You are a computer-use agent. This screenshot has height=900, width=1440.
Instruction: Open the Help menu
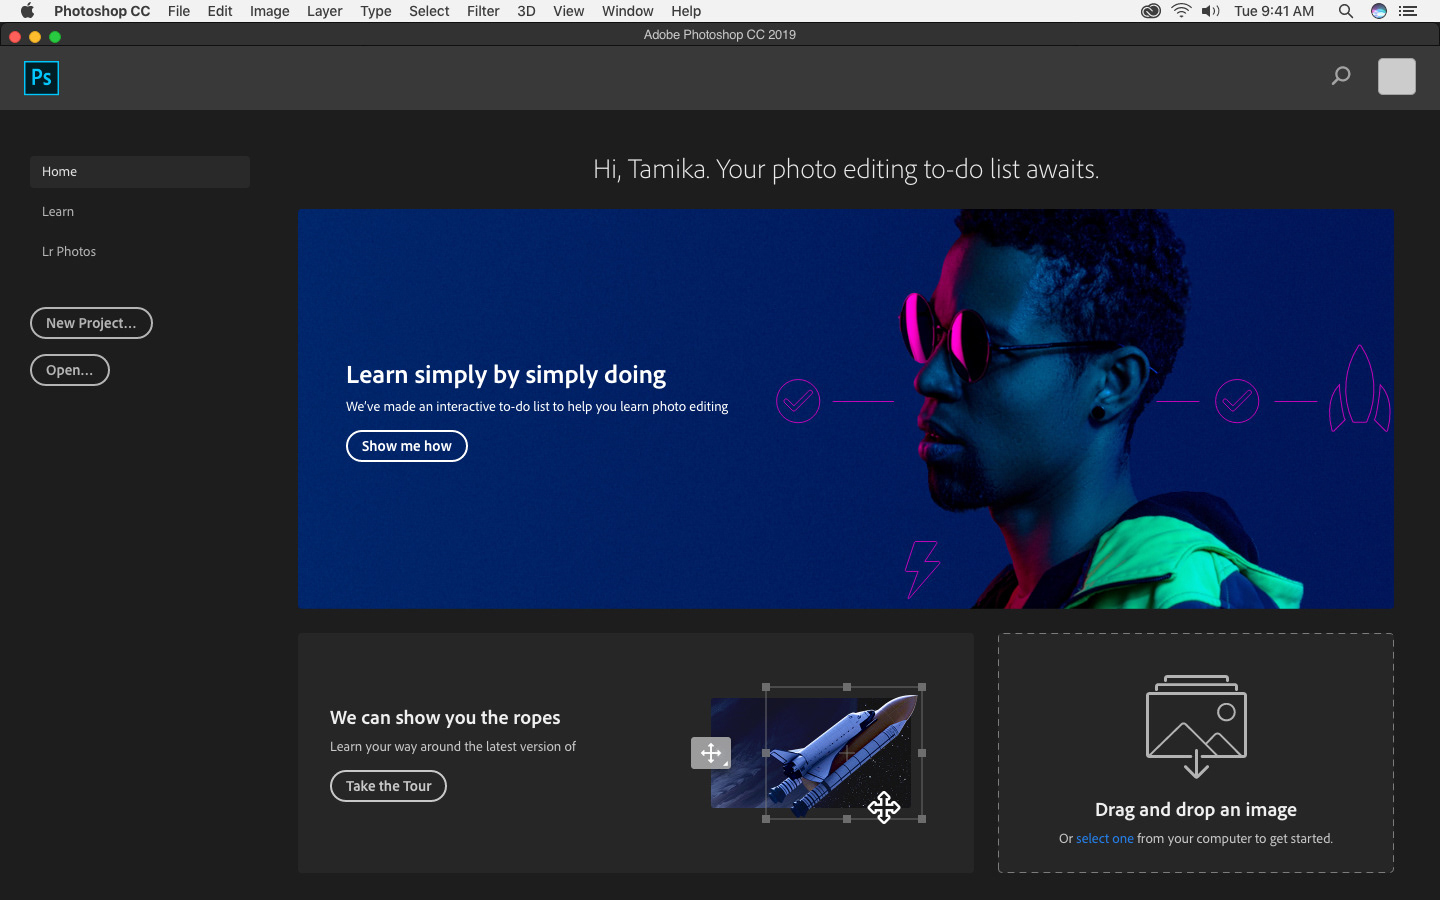click(686, 11)
